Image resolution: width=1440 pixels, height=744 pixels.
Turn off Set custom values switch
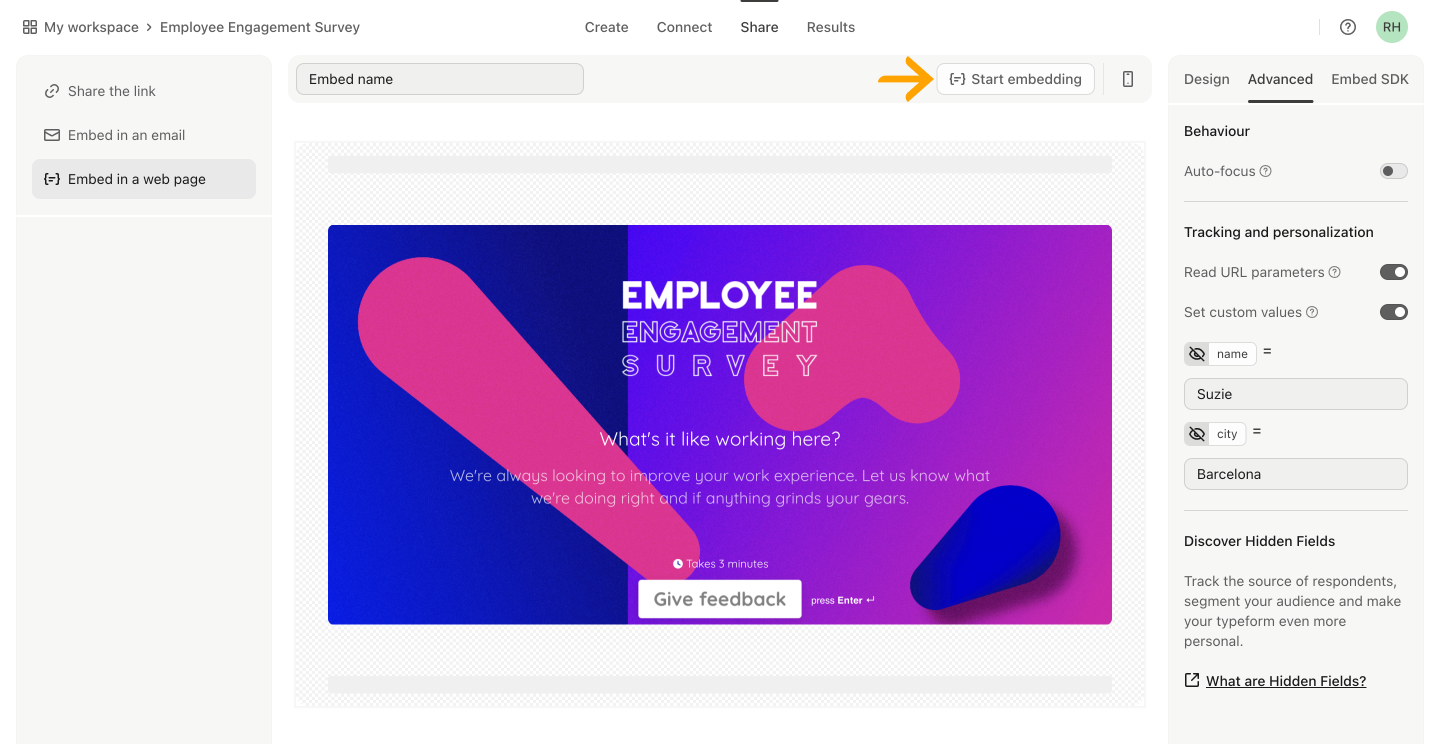pos(1394,312)
